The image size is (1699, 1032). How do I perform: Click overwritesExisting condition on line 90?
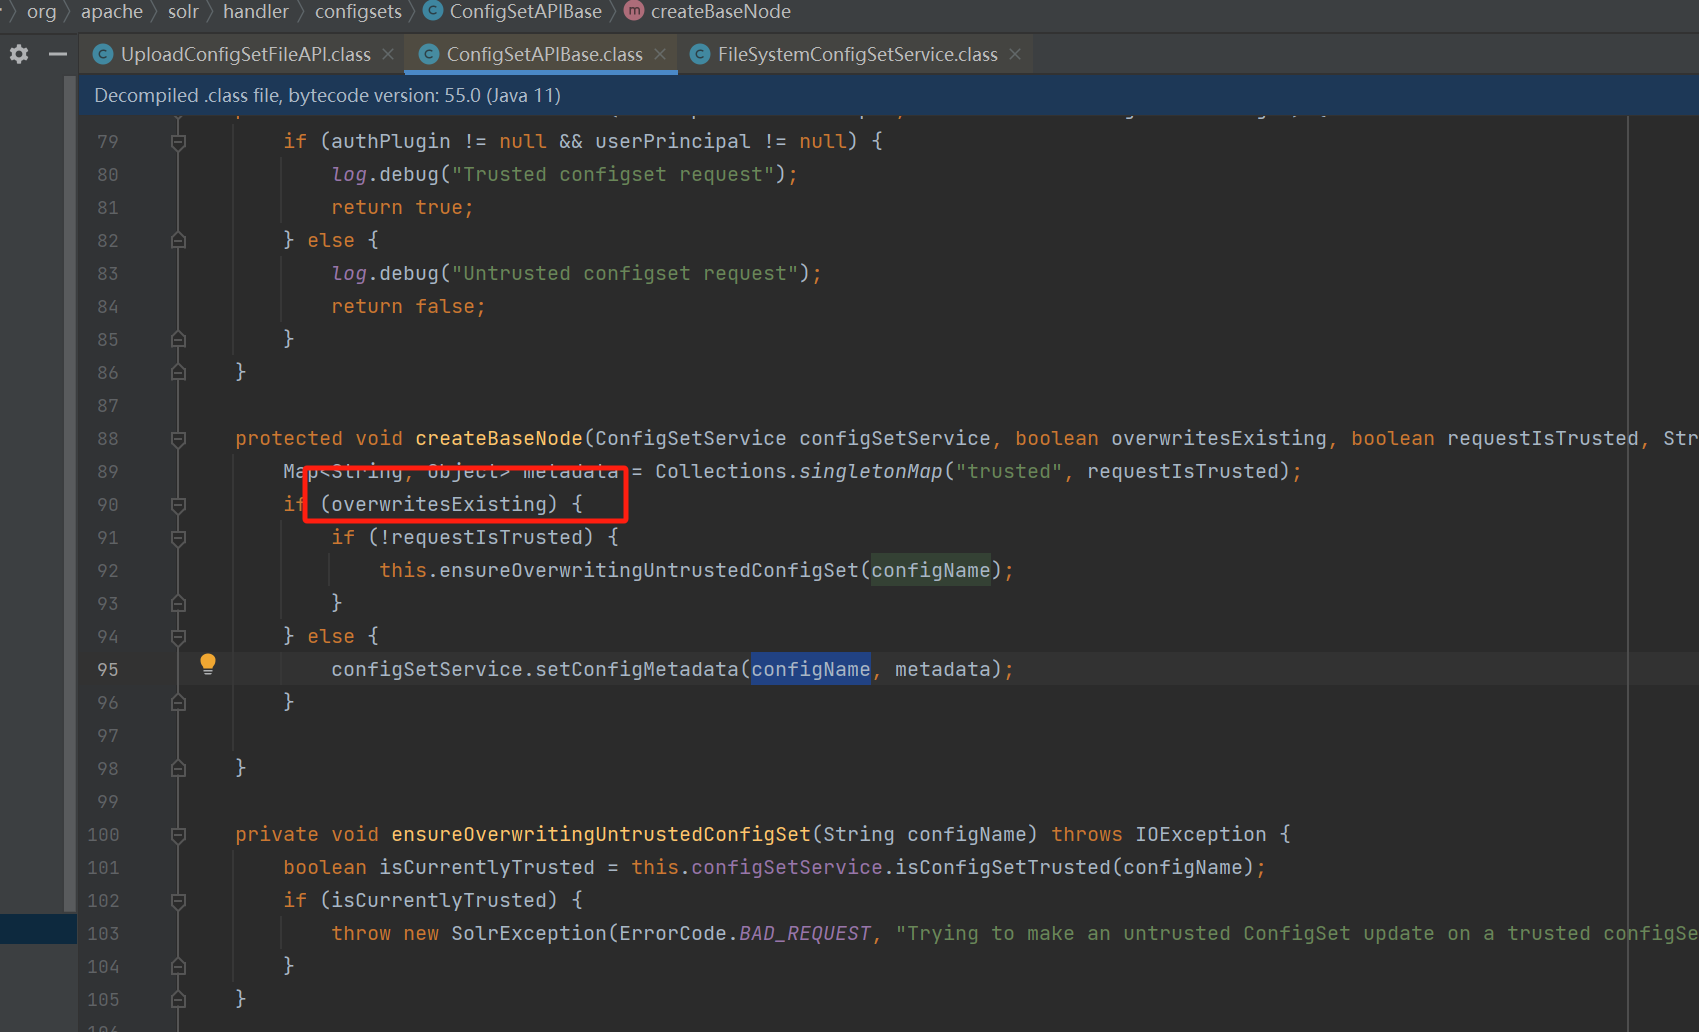tap(439, 504)
